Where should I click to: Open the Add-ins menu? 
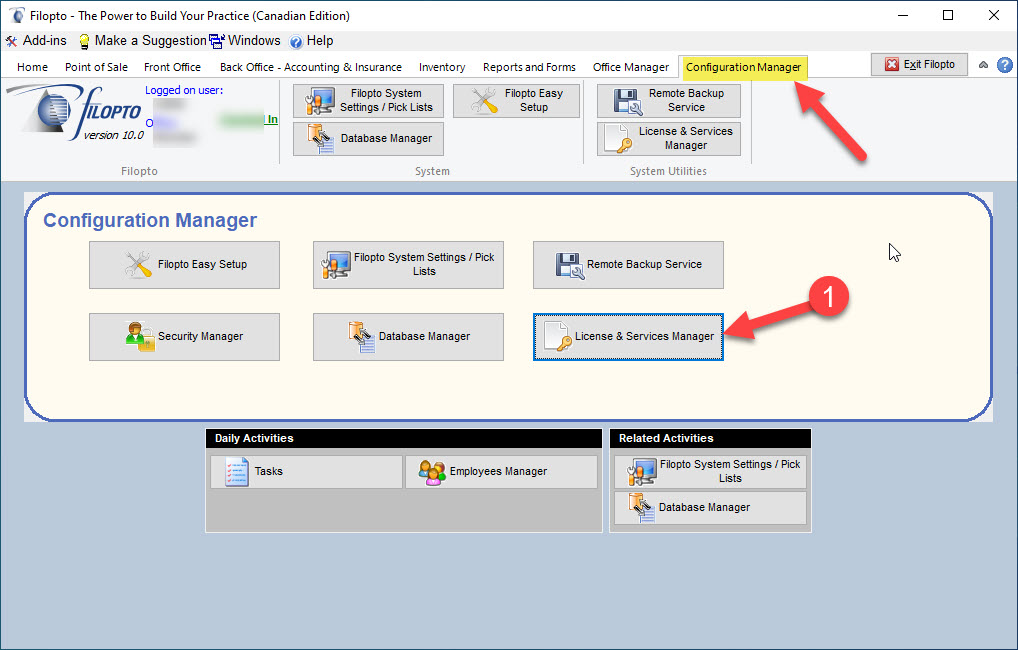[36, 41]
